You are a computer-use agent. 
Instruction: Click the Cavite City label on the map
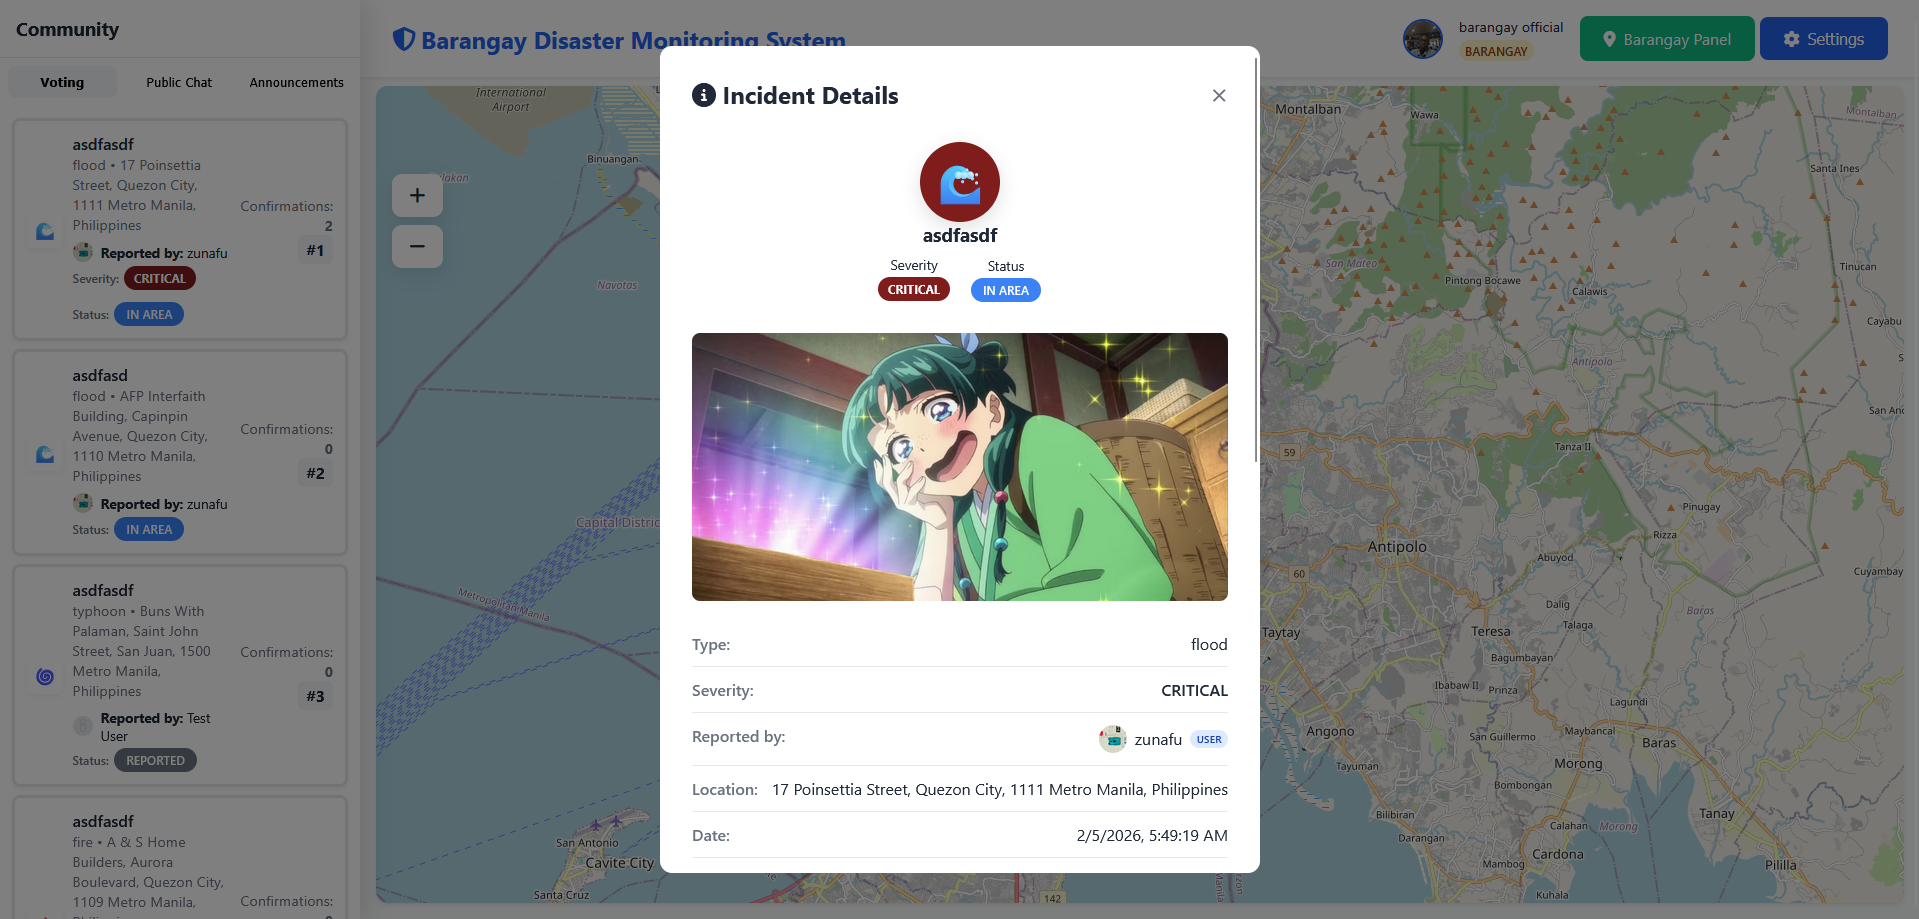[x=619, y=863]
